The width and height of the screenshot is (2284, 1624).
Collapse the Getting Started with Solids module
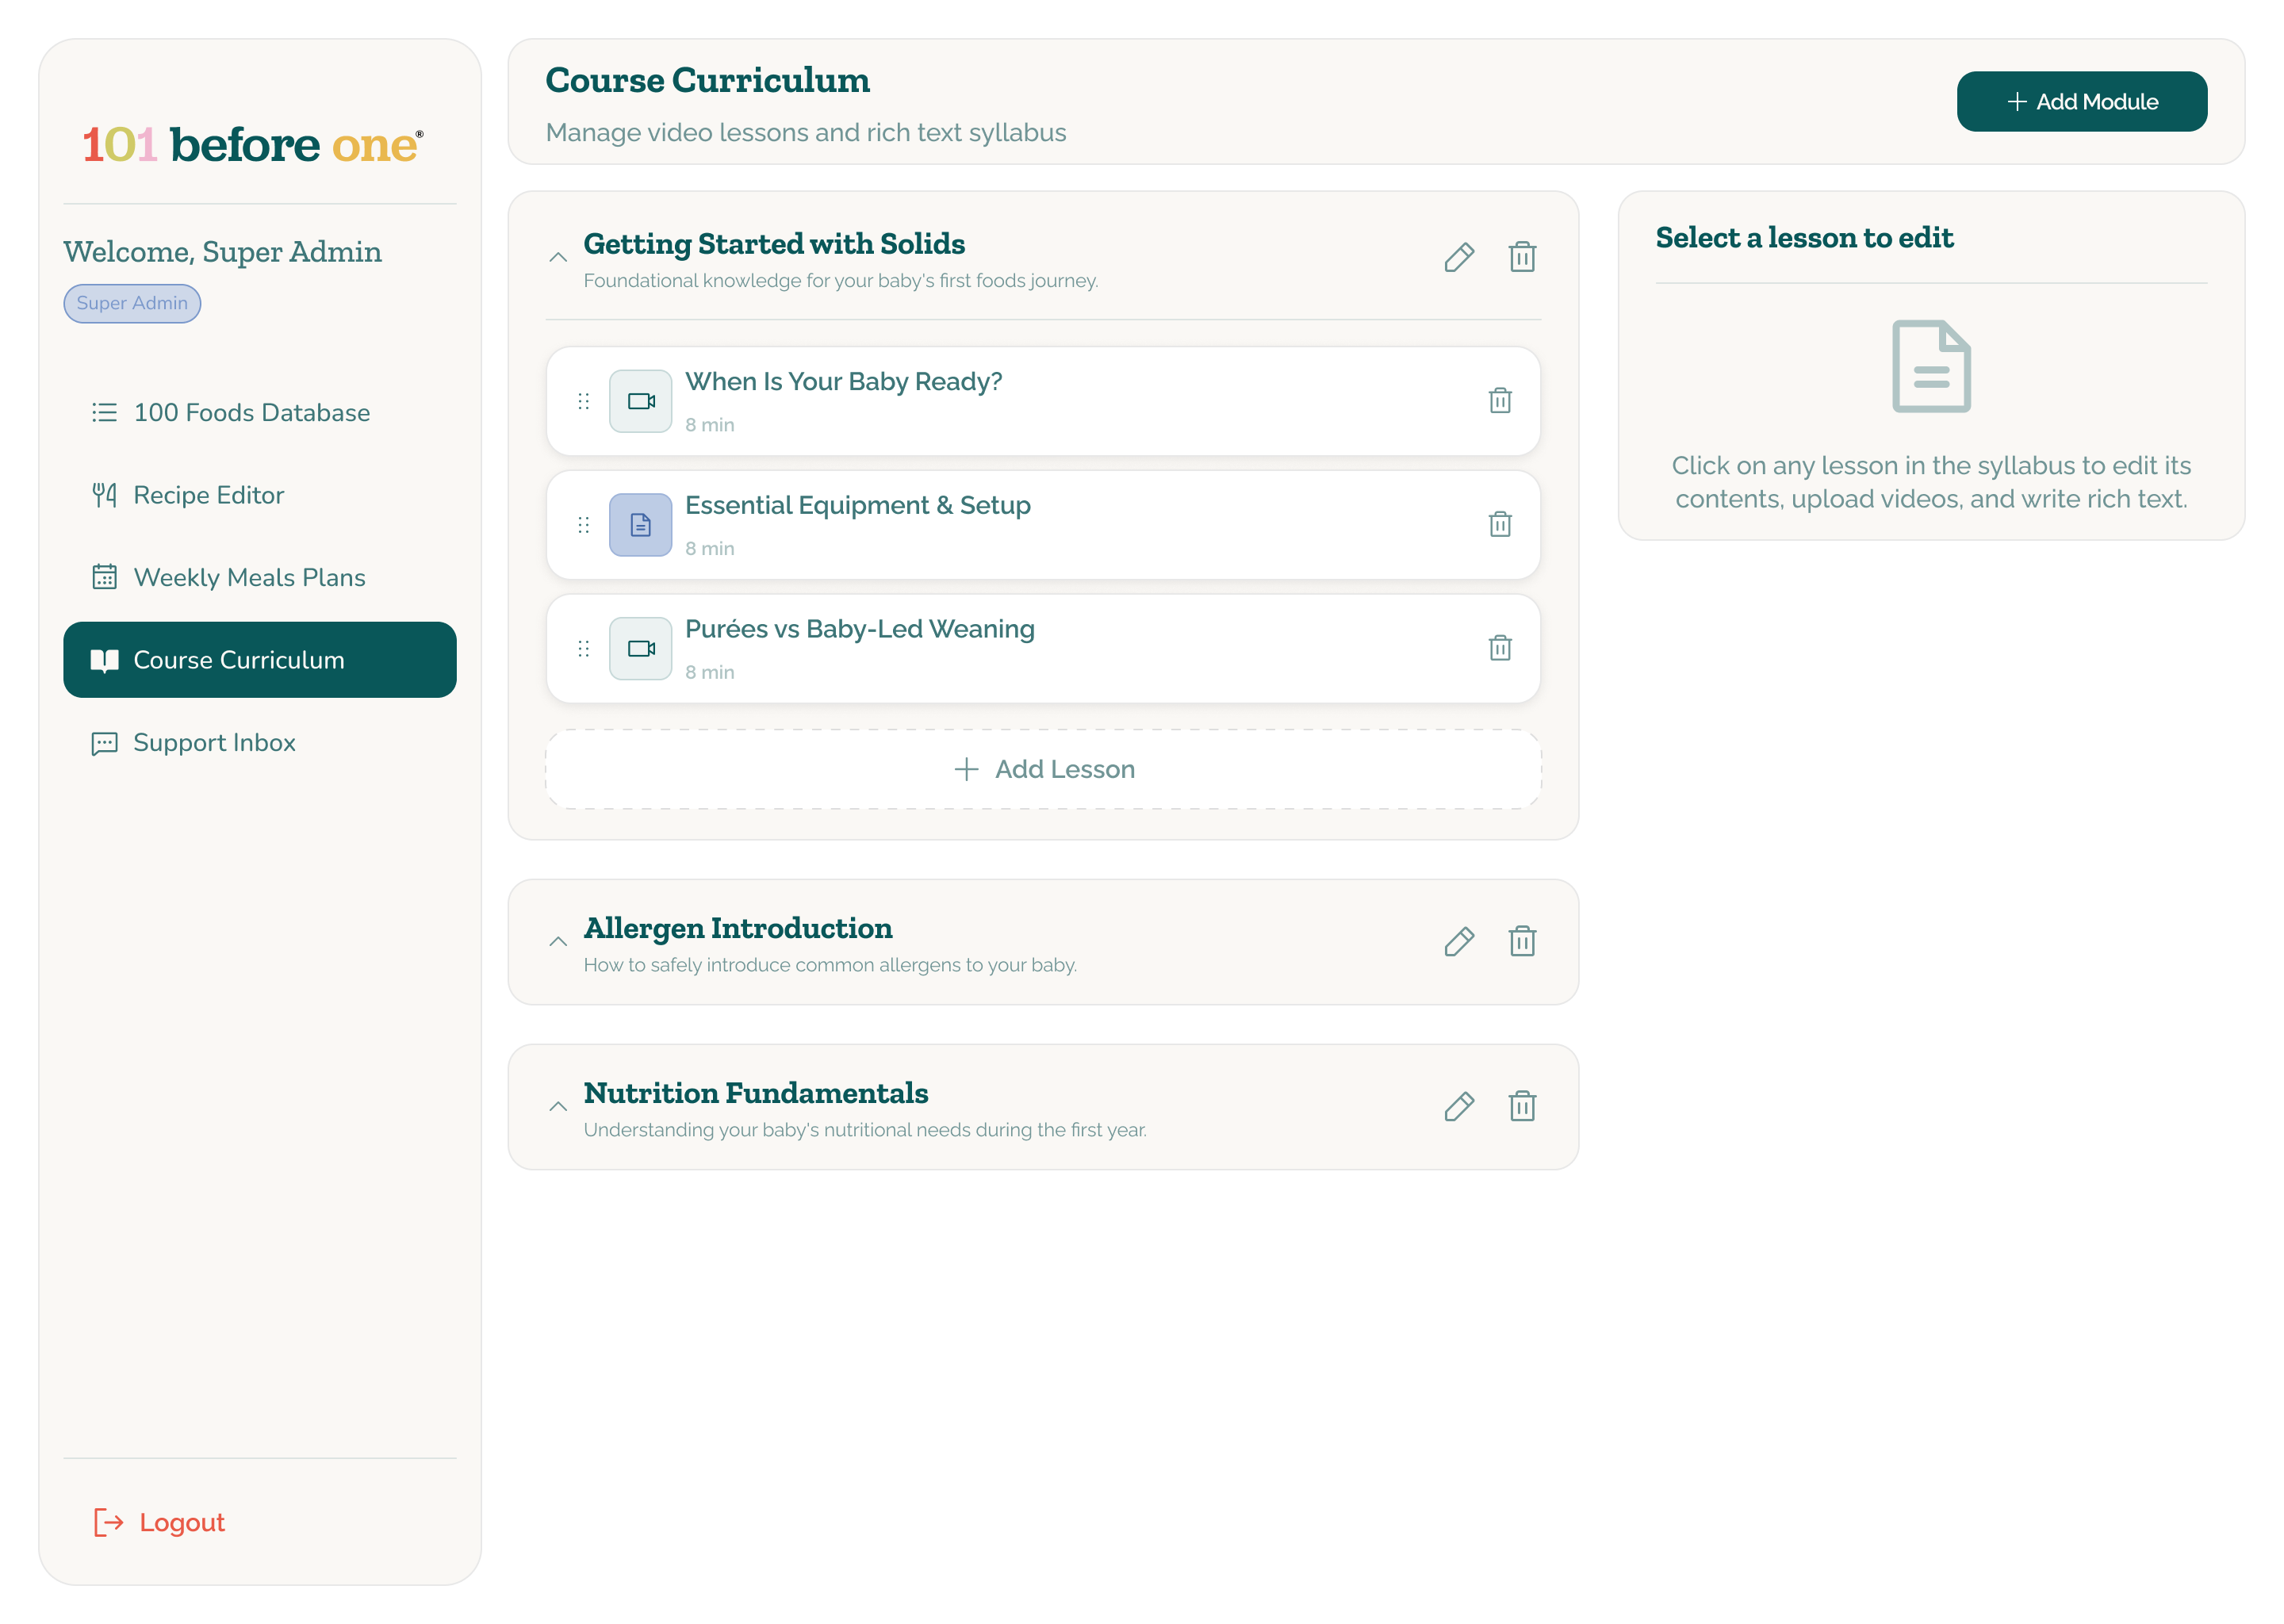(558, 258)
